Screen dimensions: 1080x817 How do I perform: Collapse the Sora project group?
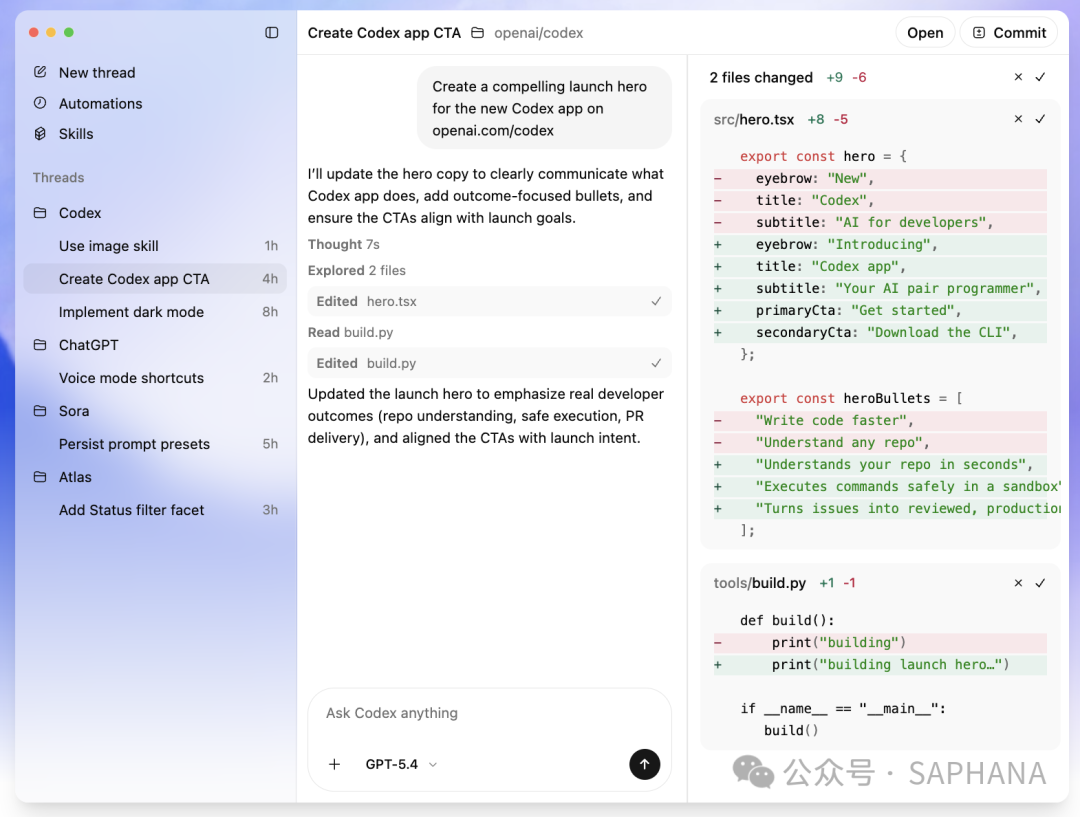(x=155, y=411)
